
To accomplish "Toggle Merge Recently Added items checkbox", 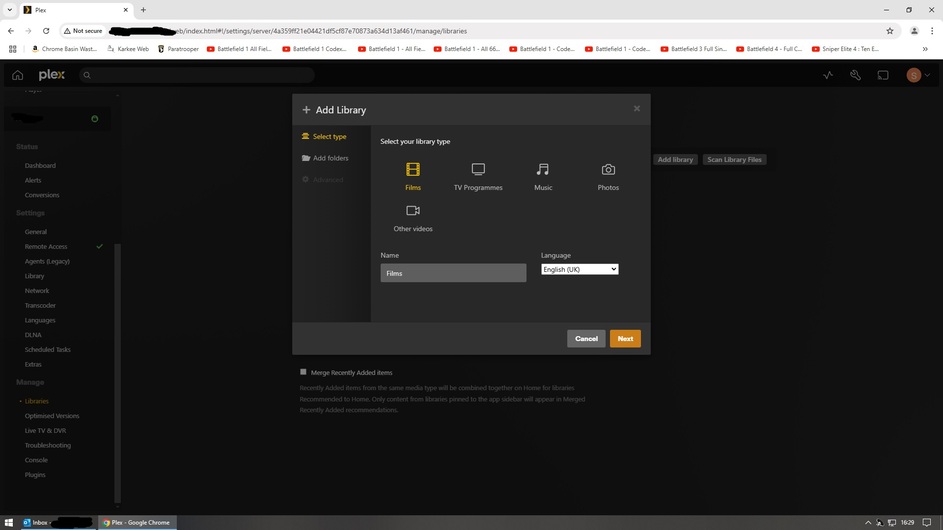I will (x=303, y=372).
